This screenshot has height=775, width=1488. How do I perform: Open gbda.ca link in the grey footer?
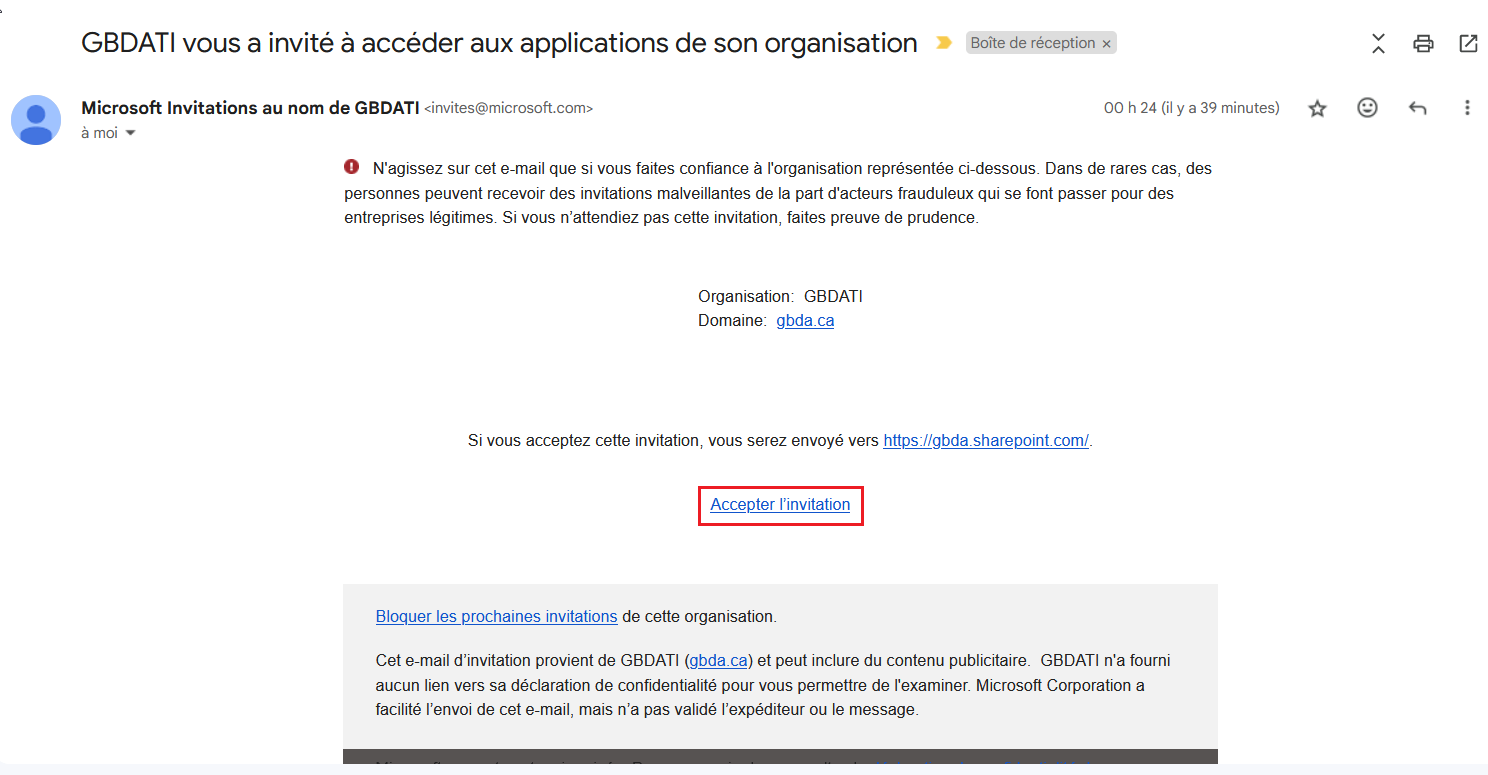pos(719,661)
